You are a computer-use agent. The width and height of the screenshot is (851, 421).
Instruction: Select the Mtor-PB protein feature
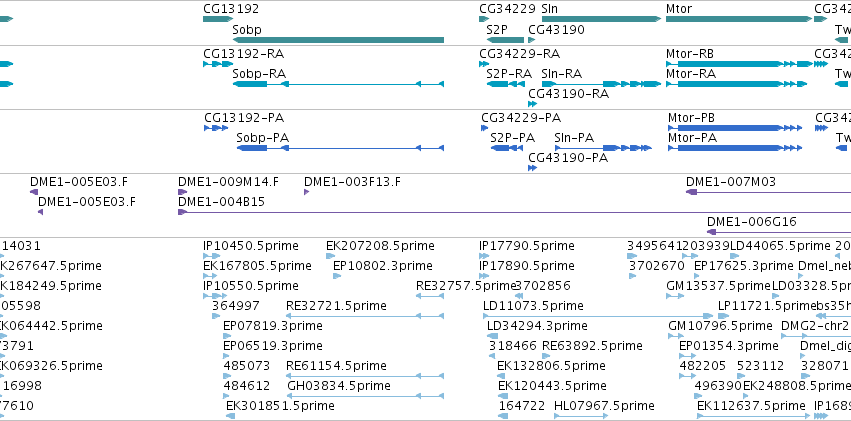pos(735,128)
